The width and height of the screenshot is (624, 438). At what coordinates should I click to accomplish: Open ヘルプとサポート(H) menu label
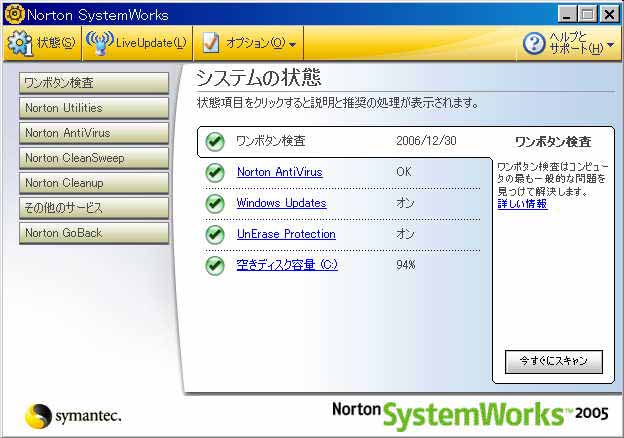click(576, 43)
